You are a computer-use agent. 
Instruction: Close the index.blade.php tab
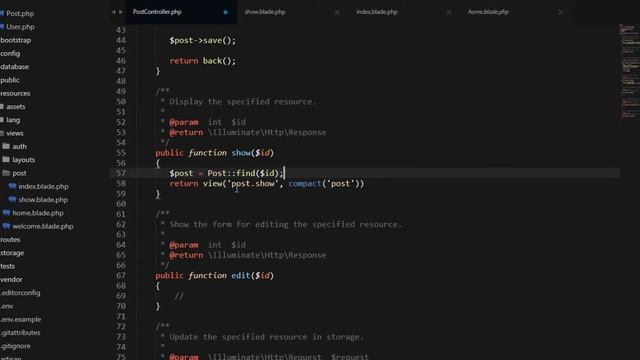pos(449,12)
